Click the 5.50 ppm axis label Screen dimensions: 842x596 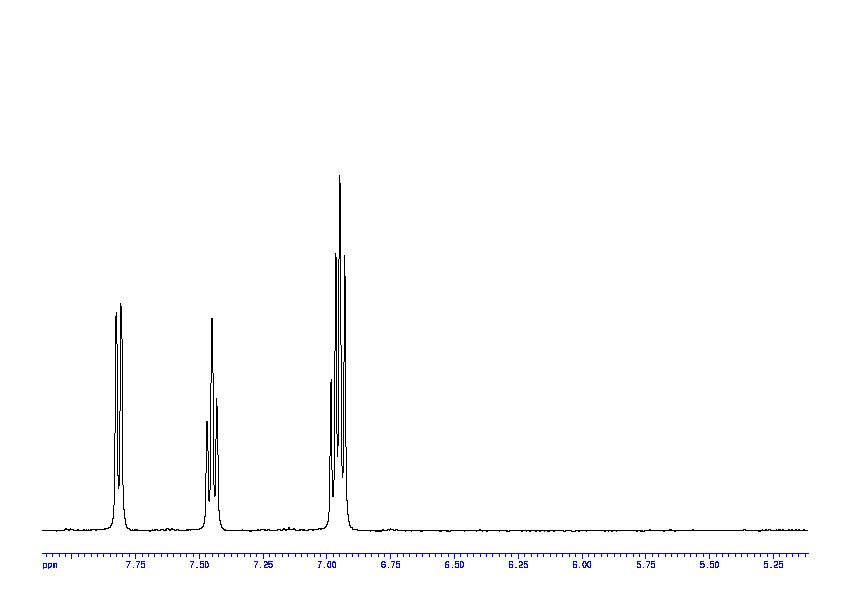(x=709, y=565)
